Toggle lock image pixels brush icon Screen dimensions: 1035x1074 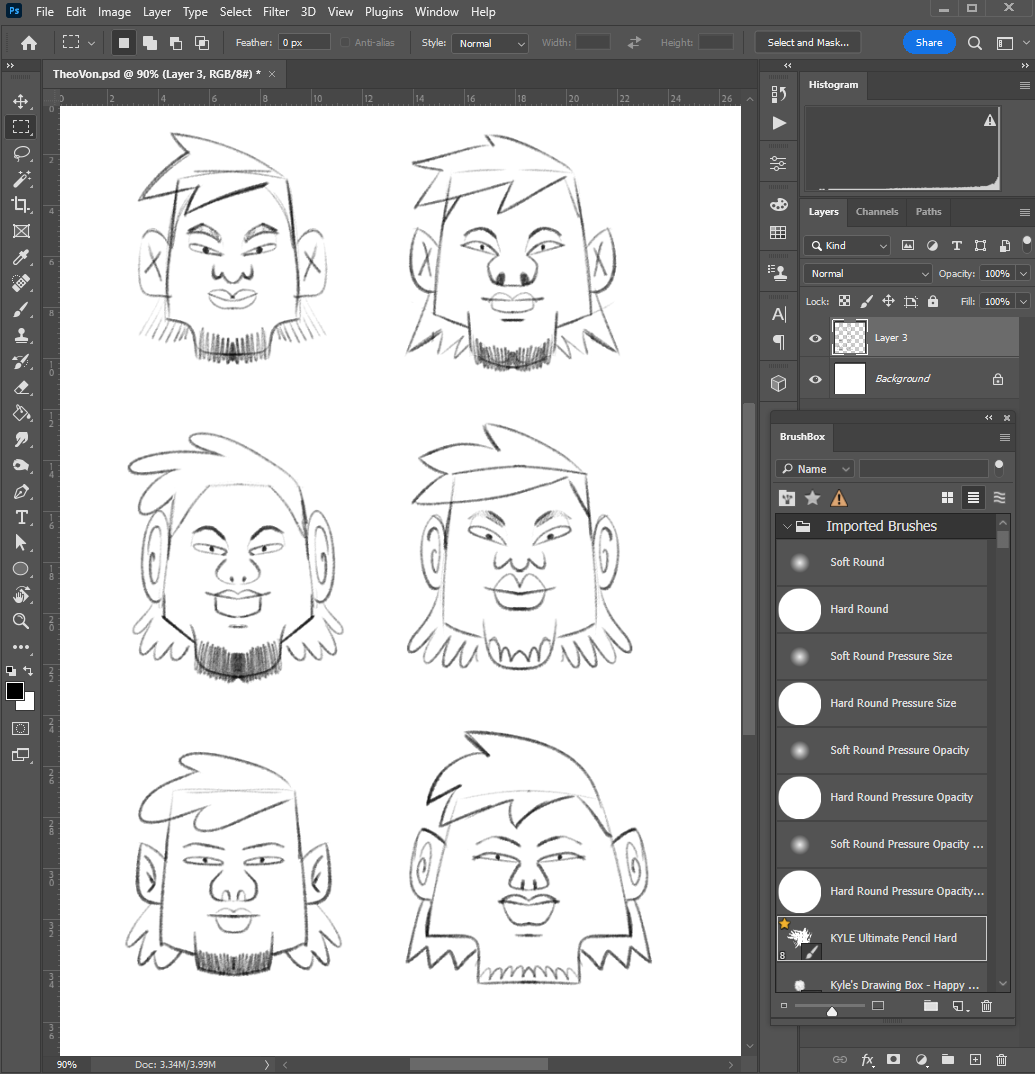(866, 301)
